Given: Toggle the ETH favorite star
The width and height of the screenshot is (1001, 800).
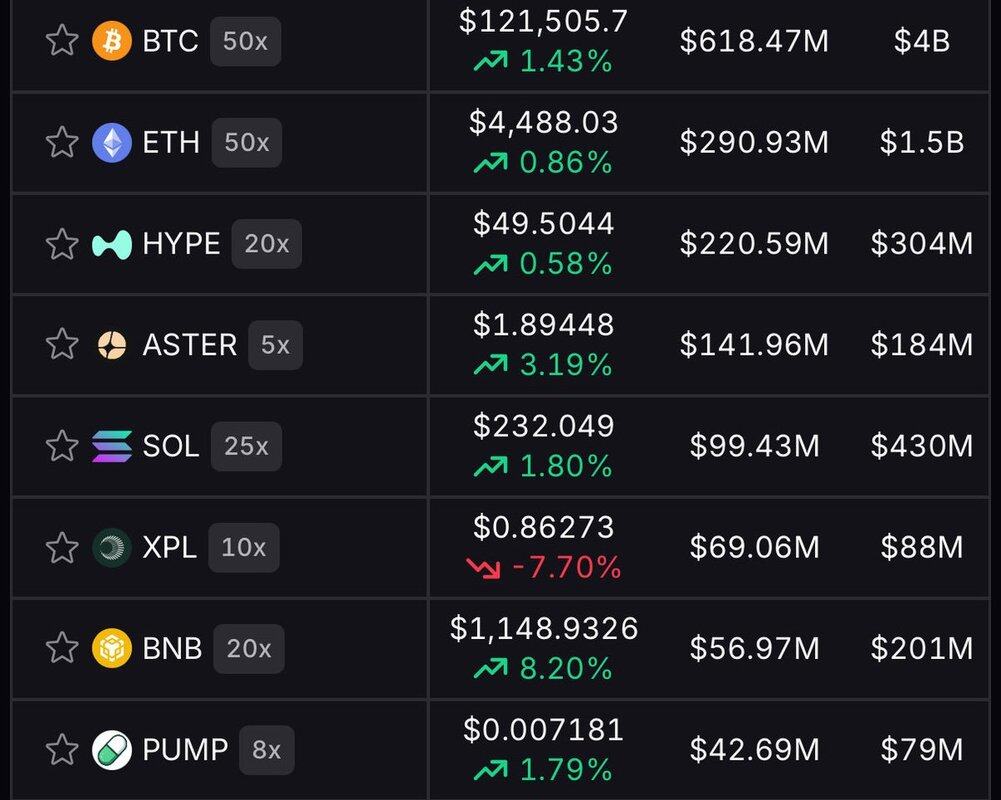Looking at the screenshot, I should [62, 143].
